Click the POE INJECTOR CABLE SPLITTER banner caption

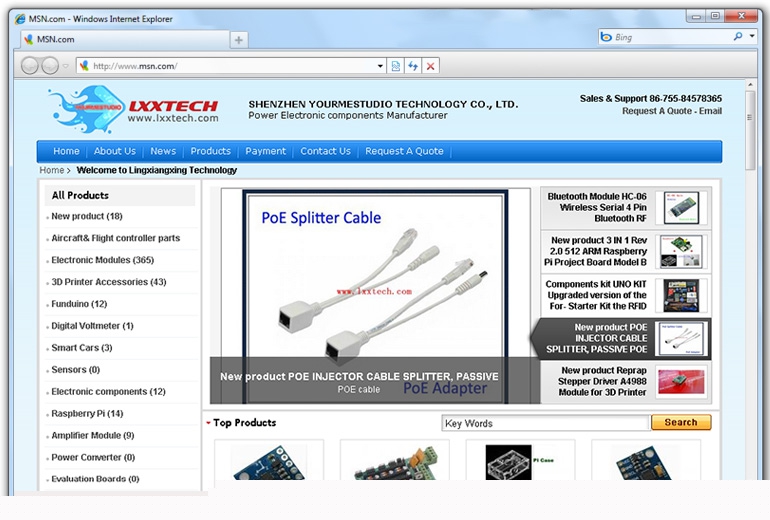(x=359, y=377)
